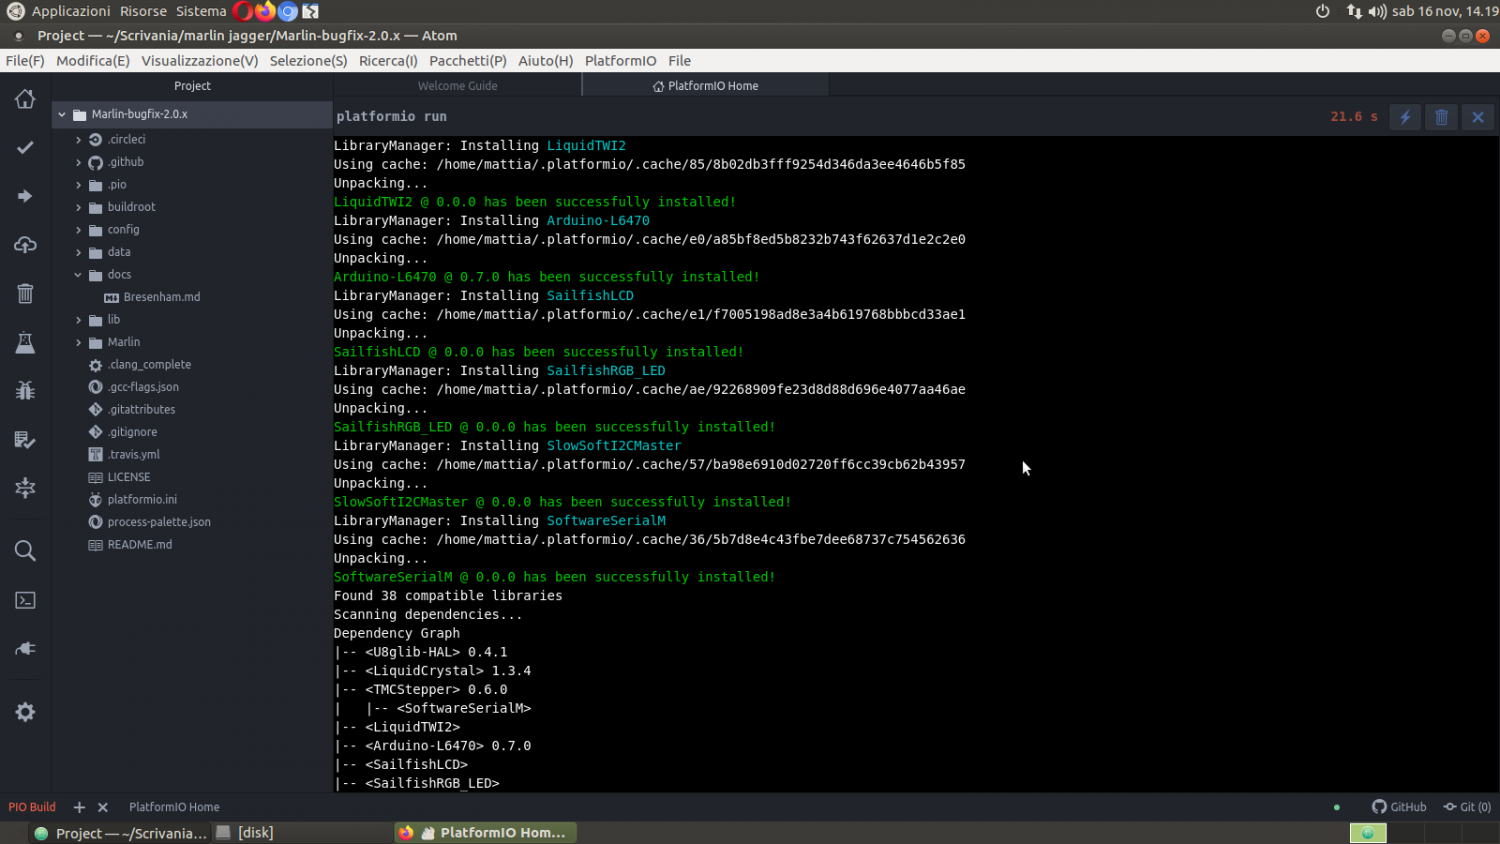Open platformio.ini file
Screen dimensions: 1500x844
[x=142, y=500]
